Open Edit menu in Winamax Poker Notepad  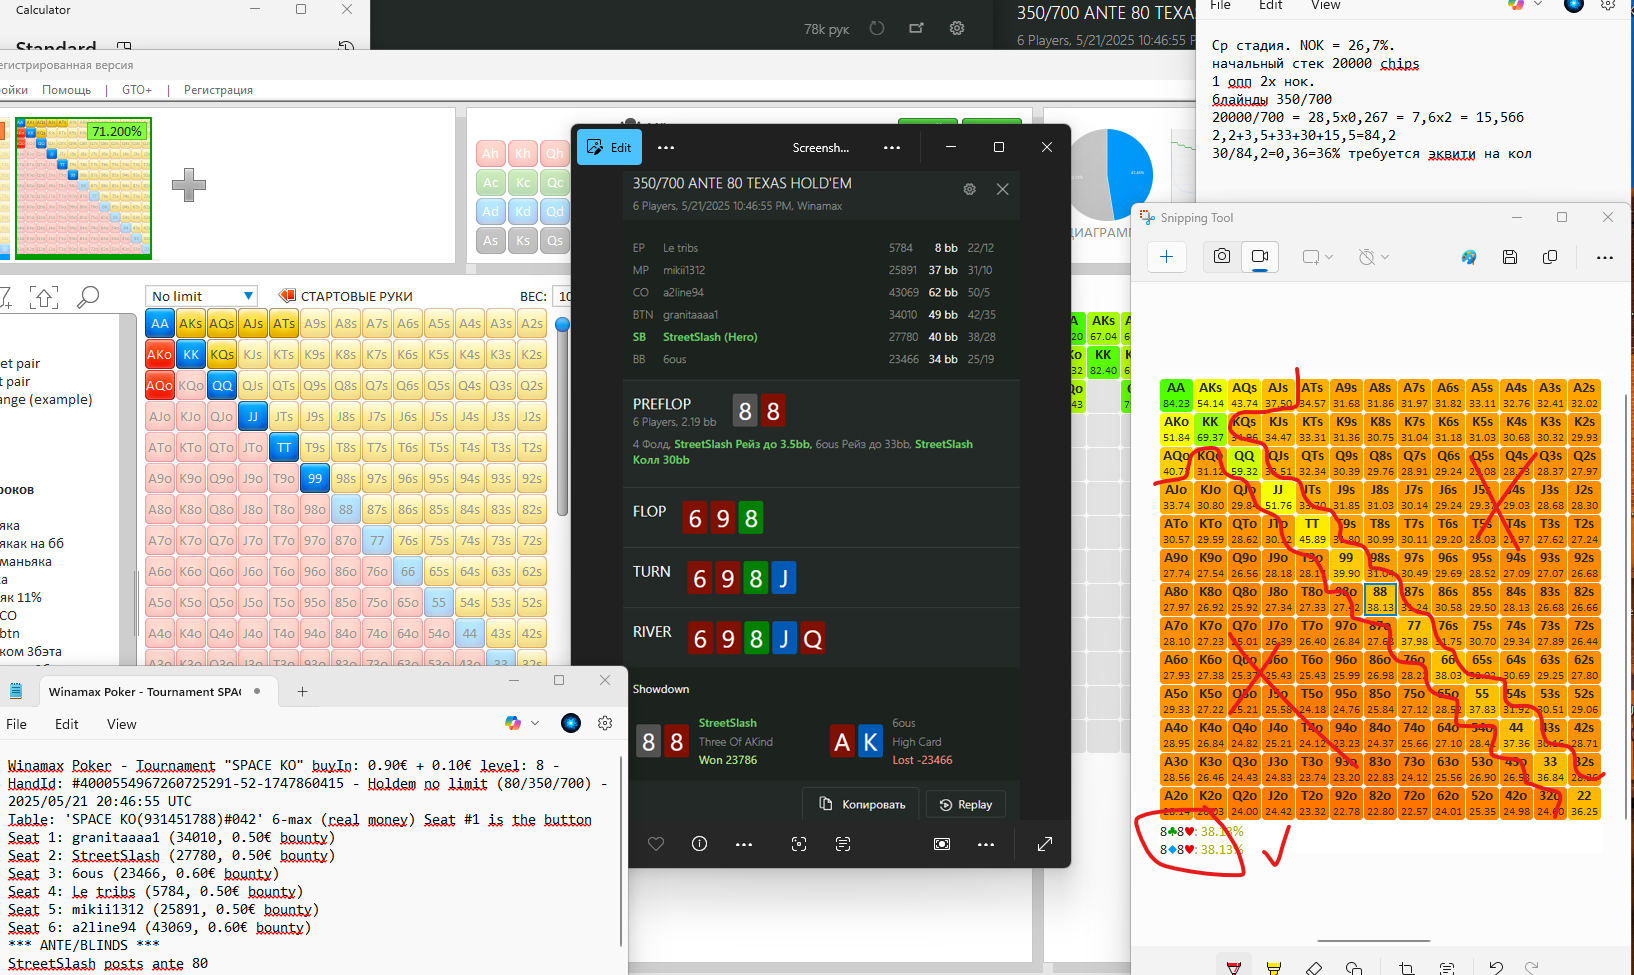[x=67, y=724]
